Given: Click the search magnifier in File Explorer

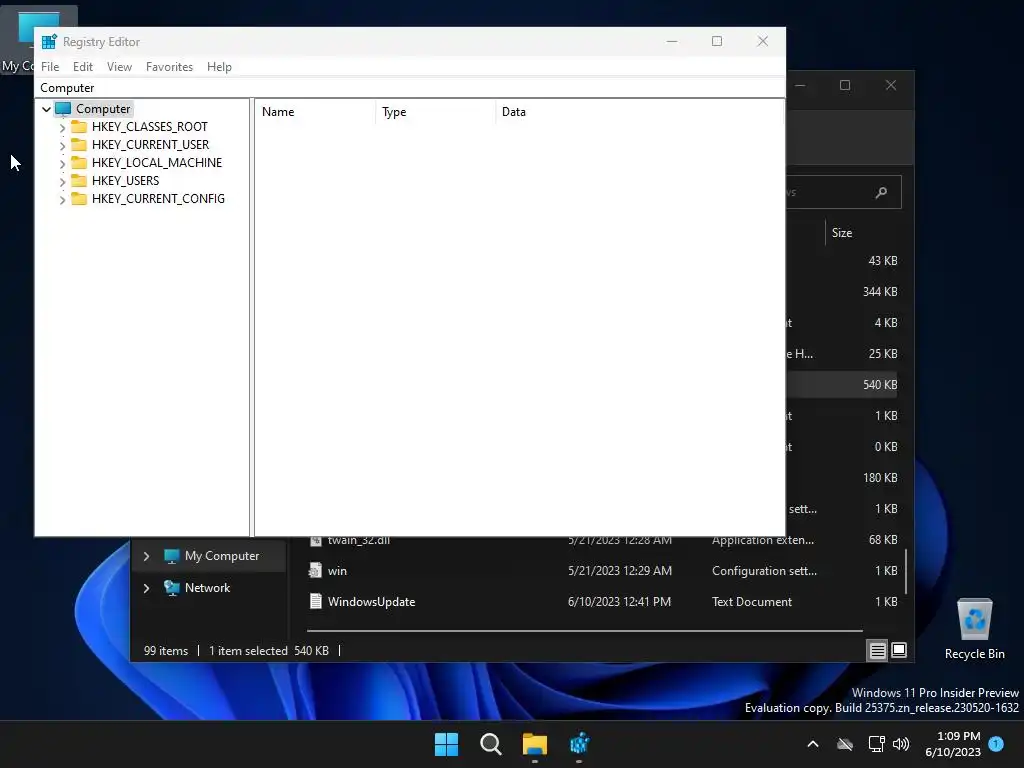Looking at the screenshot, I should tap(881, 192).
